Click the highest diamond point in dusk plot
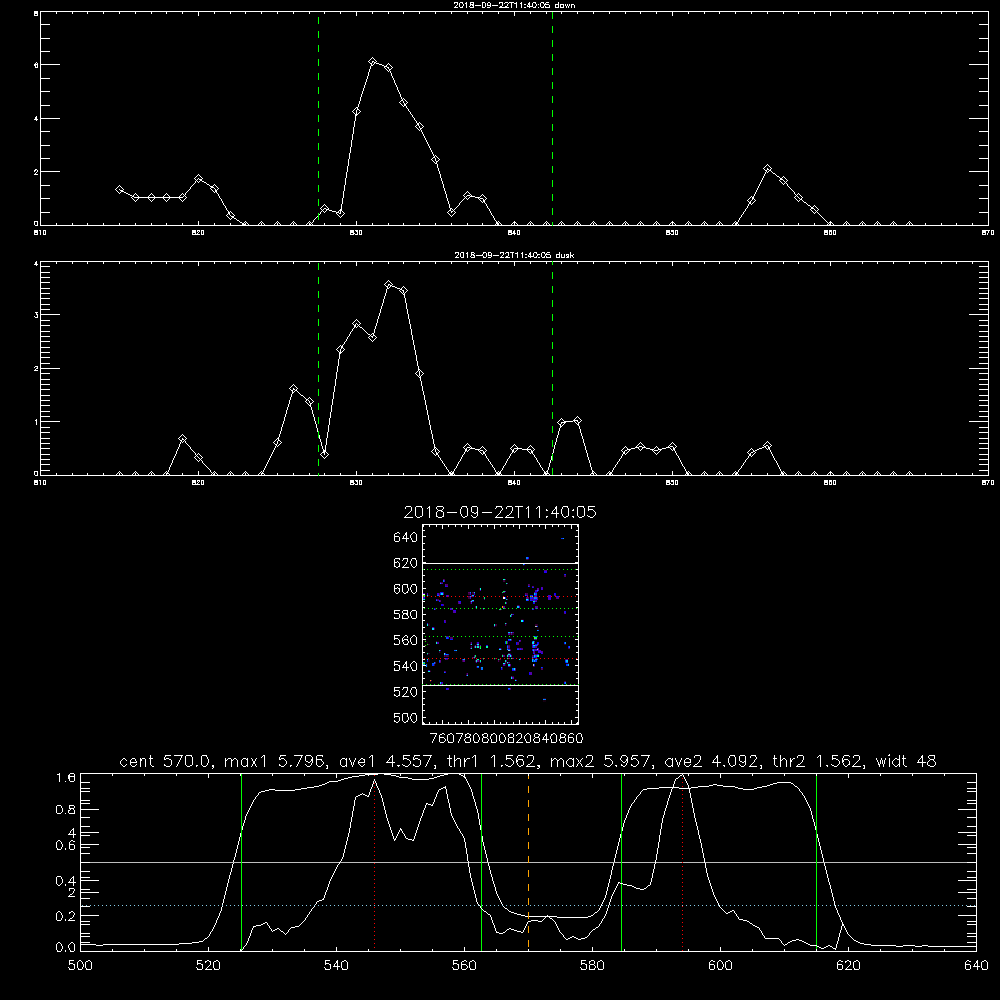 pyautogui.click(x=388, y=284)
